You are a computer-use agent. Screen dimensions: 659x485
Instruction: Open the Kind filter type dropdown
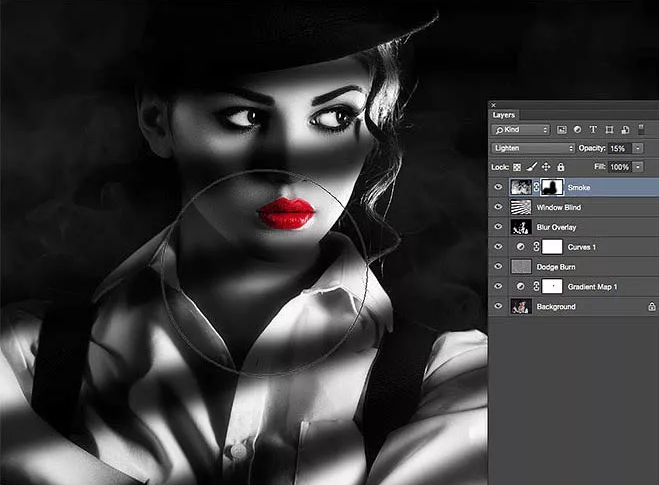tap(520, 130)
